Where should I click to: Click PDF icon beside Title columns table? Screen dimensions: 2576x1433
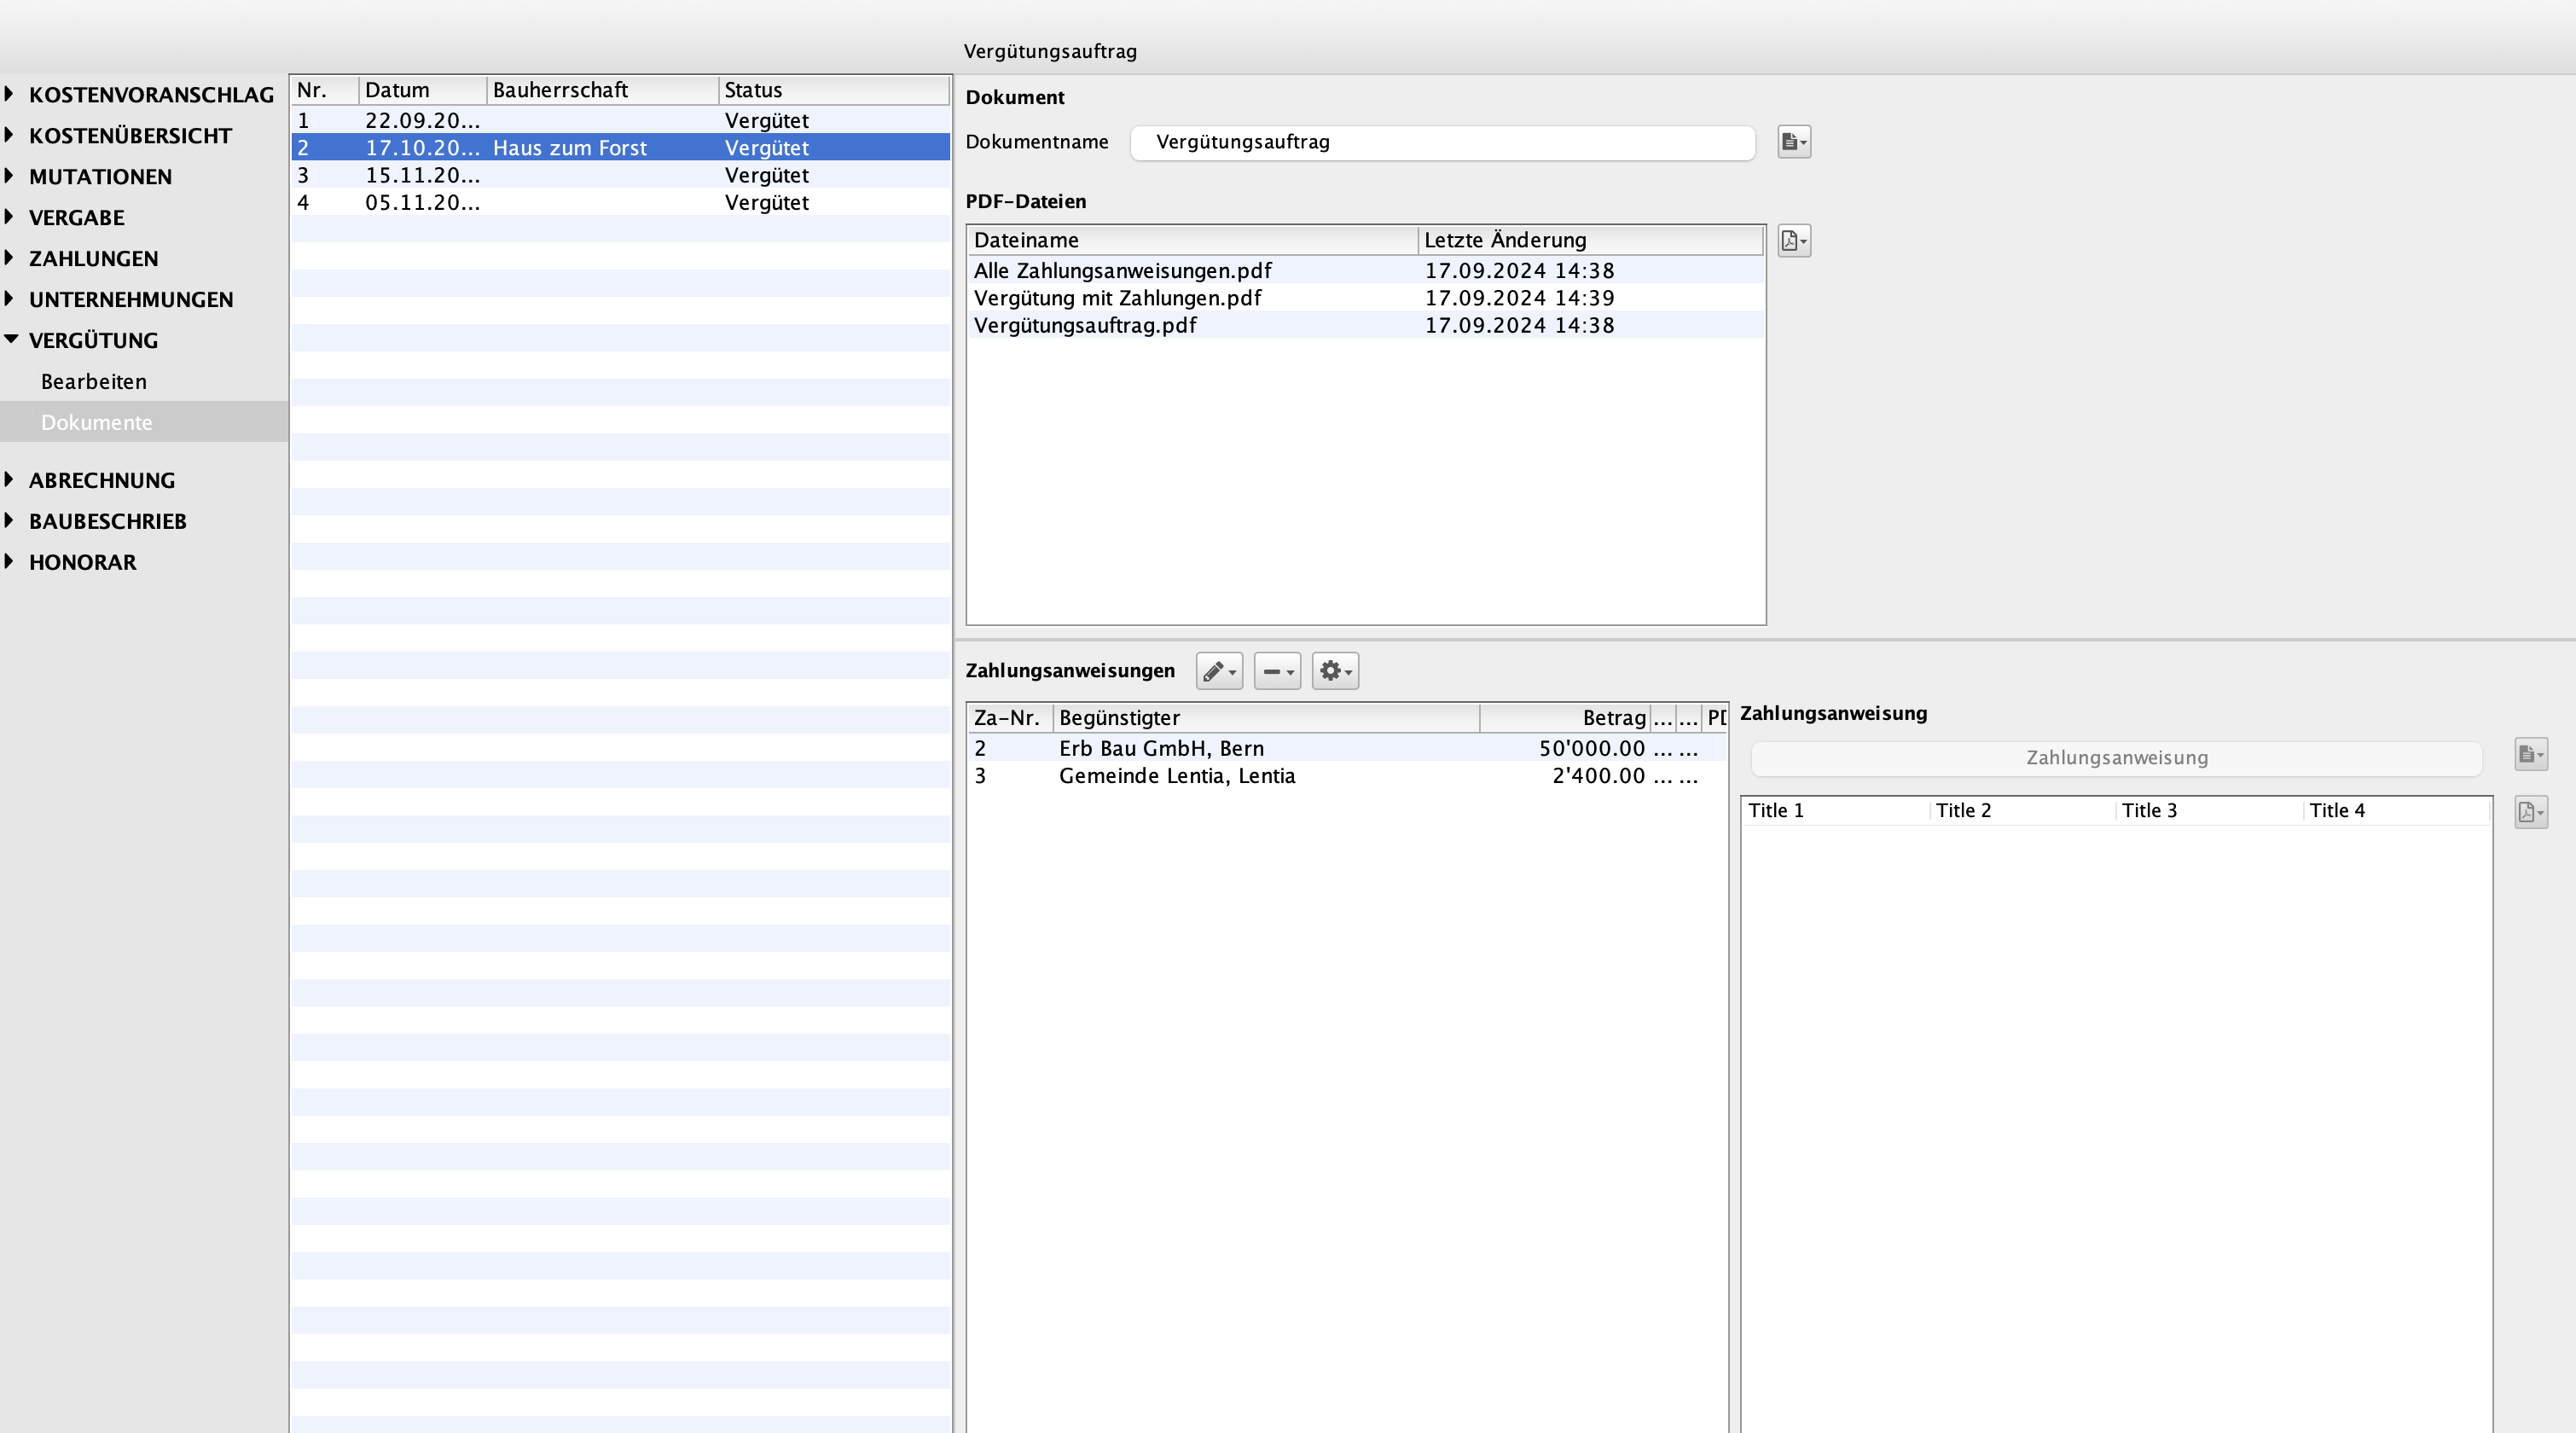point(2530,812)
